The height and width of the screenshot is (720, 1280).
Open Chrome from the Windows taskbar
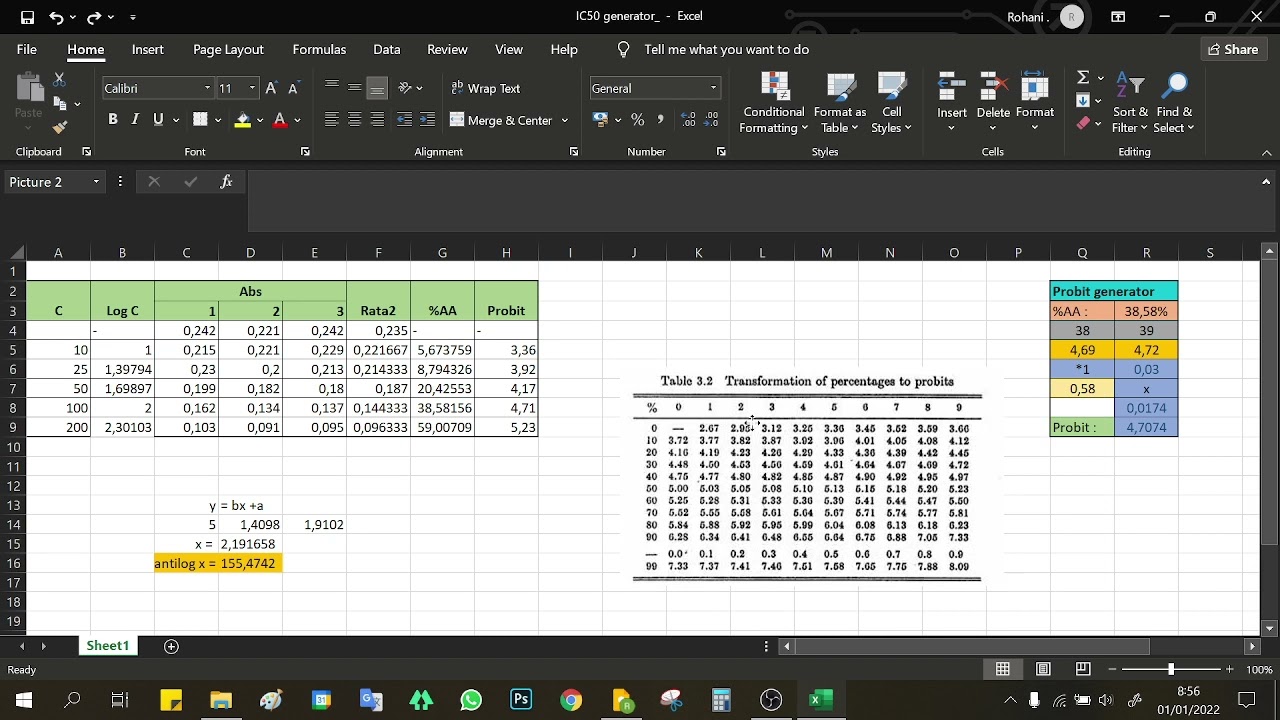point(571,700)
